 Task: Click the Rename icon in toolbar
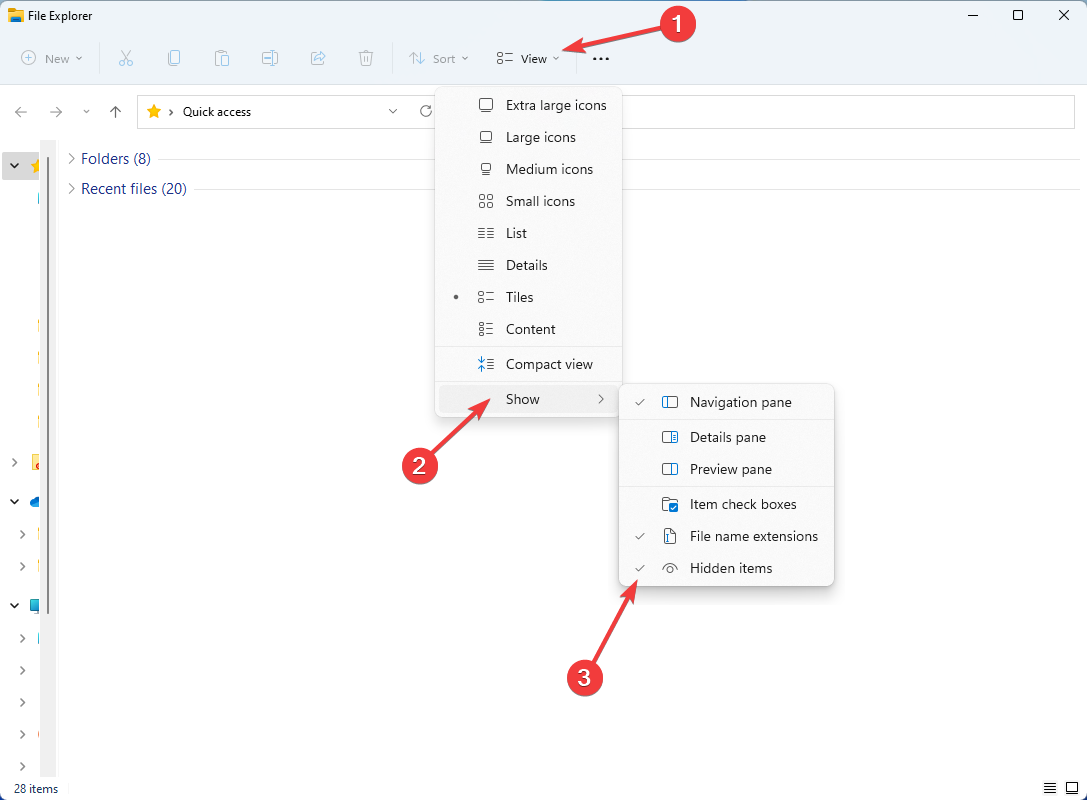[270, 58]
